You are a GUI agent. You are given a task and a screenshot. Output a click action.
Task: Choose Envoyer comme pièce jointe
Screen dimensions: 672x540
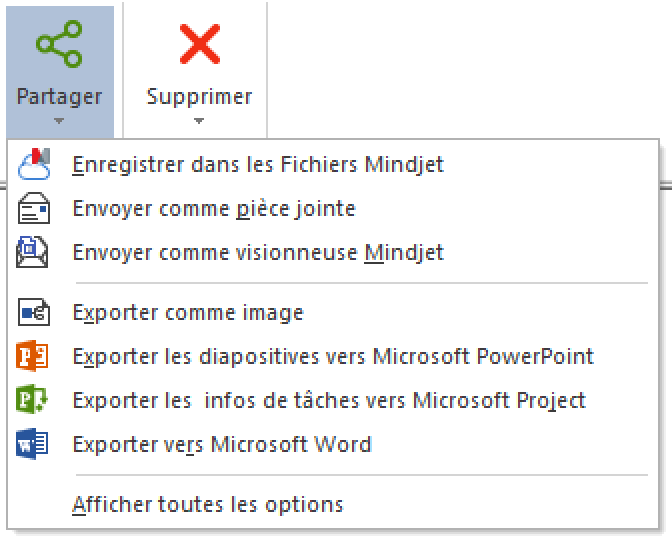point(214,209)
